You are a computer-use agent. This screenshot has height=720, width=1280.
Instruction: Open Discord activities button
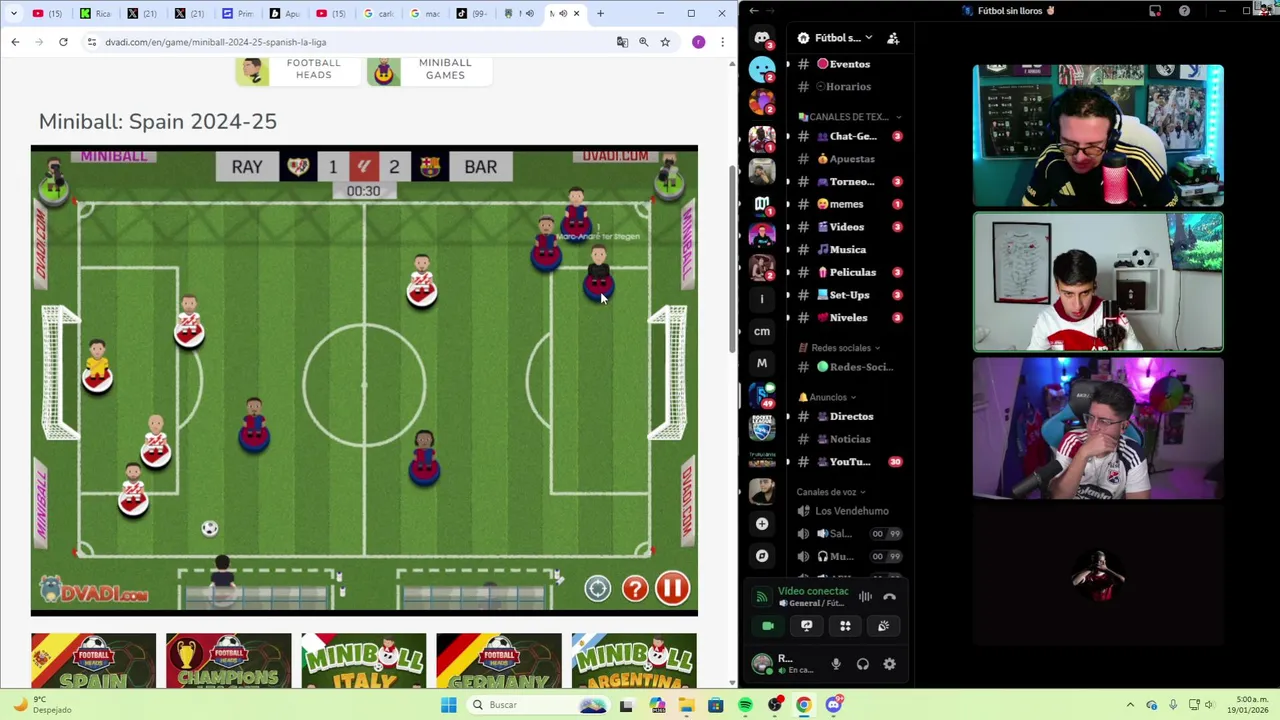[845, 626]
